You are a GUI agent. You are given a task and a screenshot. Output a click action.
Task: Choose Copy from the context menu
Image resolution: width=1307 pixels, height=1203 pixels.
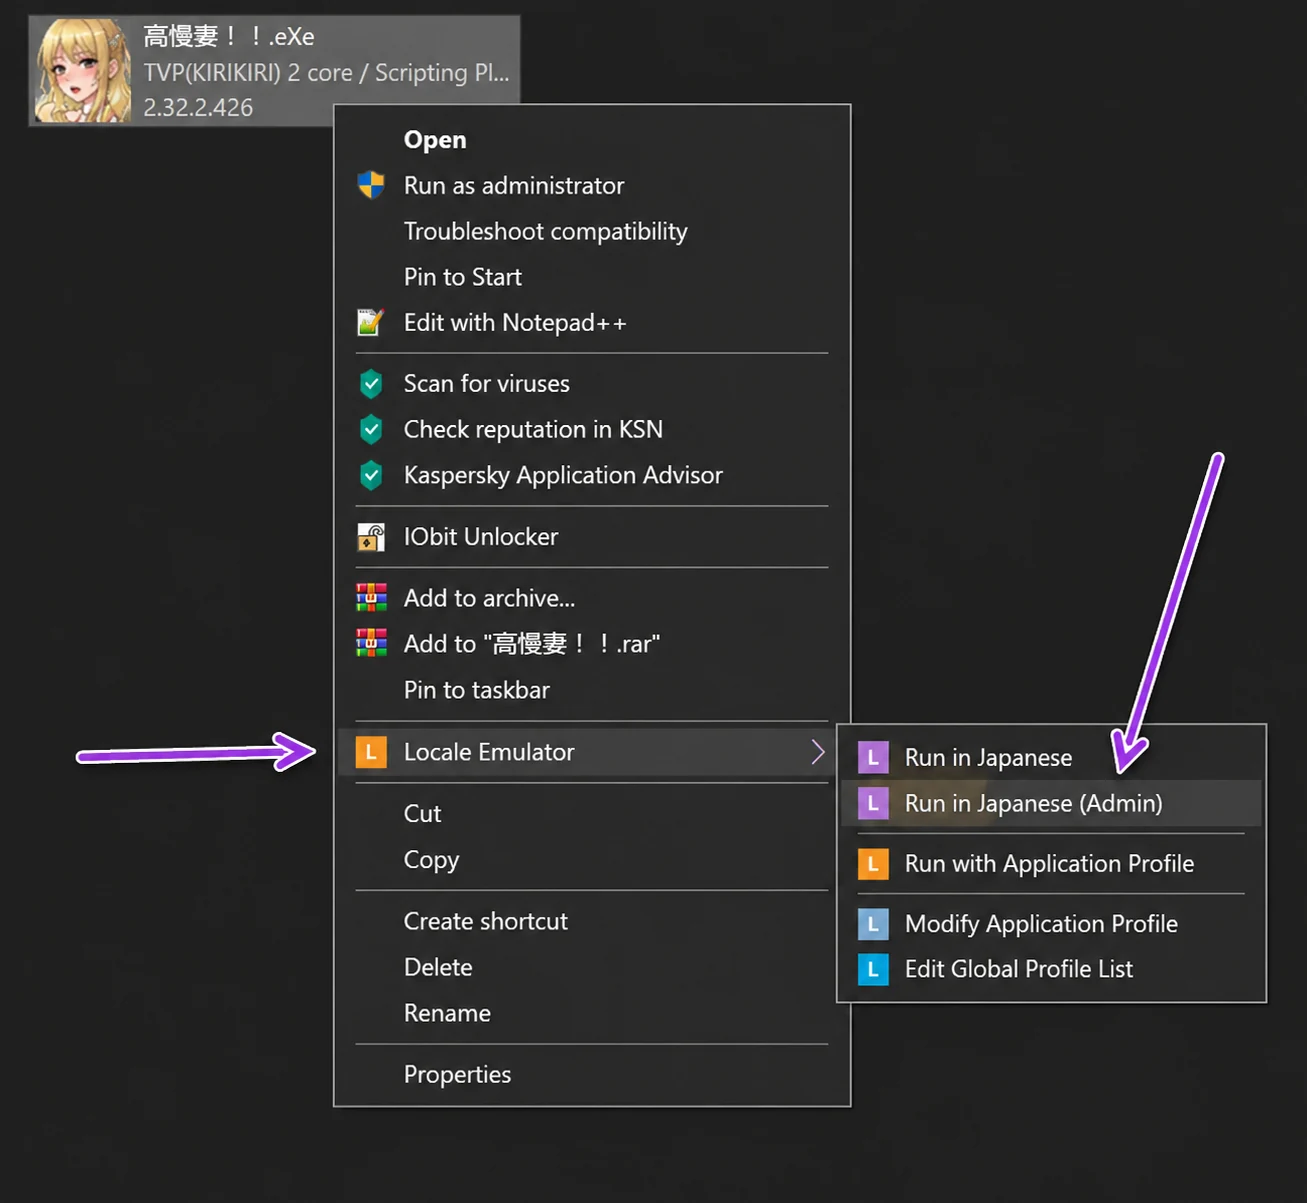click(x=592, y=860)
